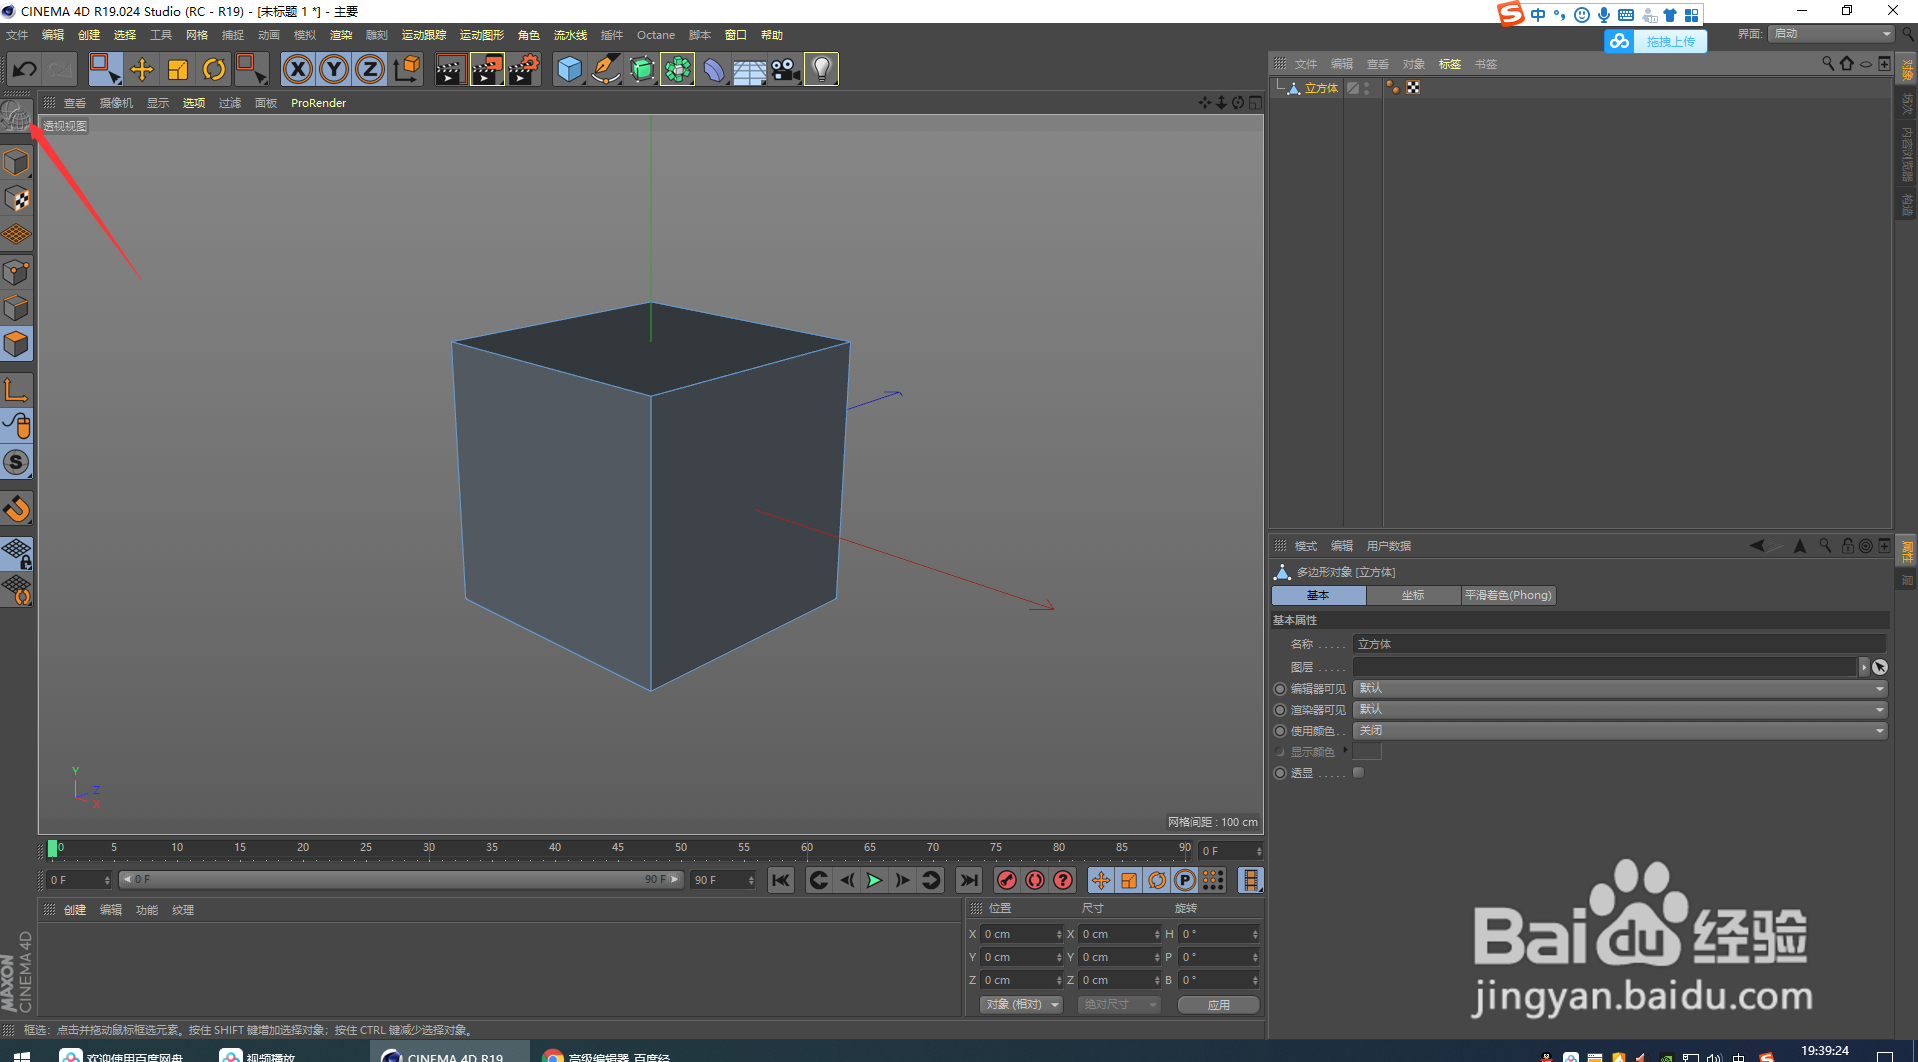Select the Live Selection tool
The image size is (1918, 1062).
pos(105,69)
